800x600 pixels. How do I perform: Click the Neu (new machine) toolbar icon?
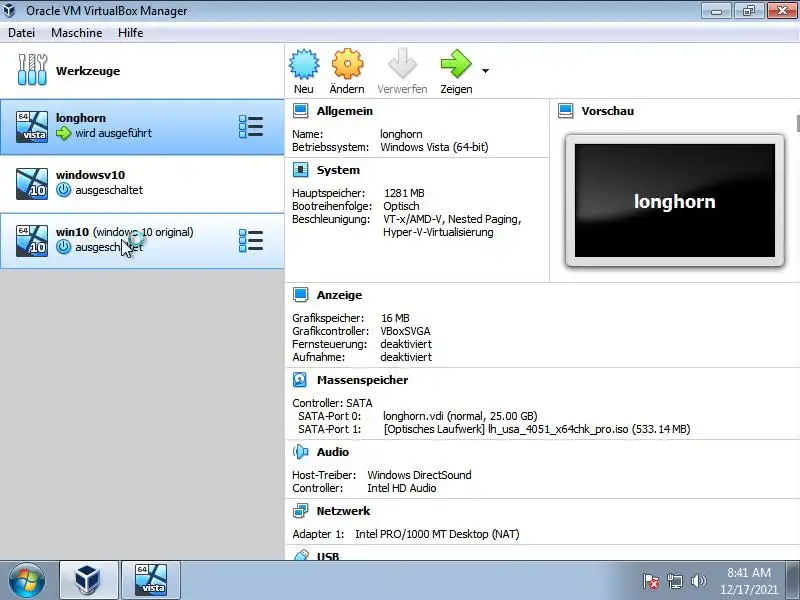point(304,64)
